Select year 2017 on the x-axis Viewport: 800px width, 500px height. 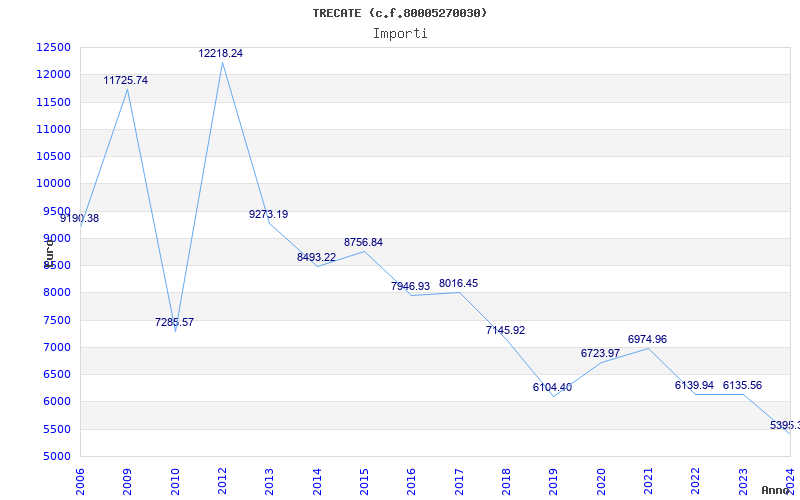tap(459, 482)
